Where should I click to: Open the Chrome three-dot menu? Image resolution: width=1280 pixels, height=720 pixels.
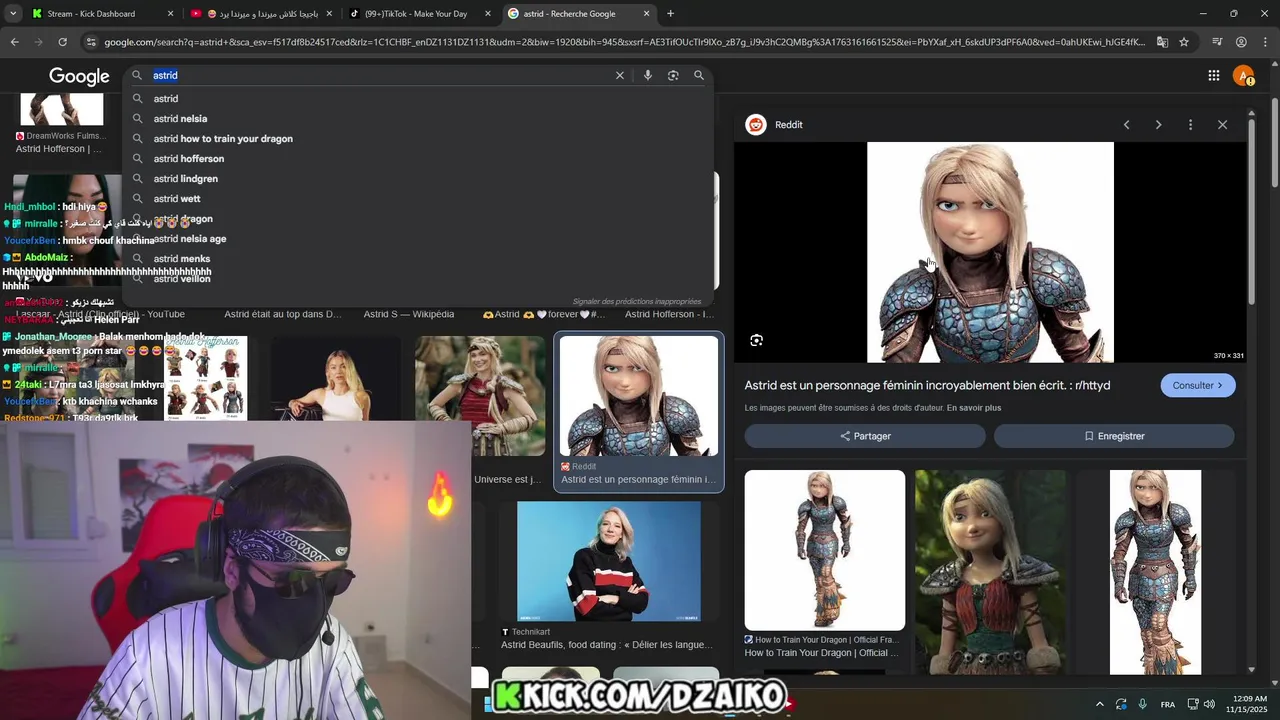pos(1265,42)
